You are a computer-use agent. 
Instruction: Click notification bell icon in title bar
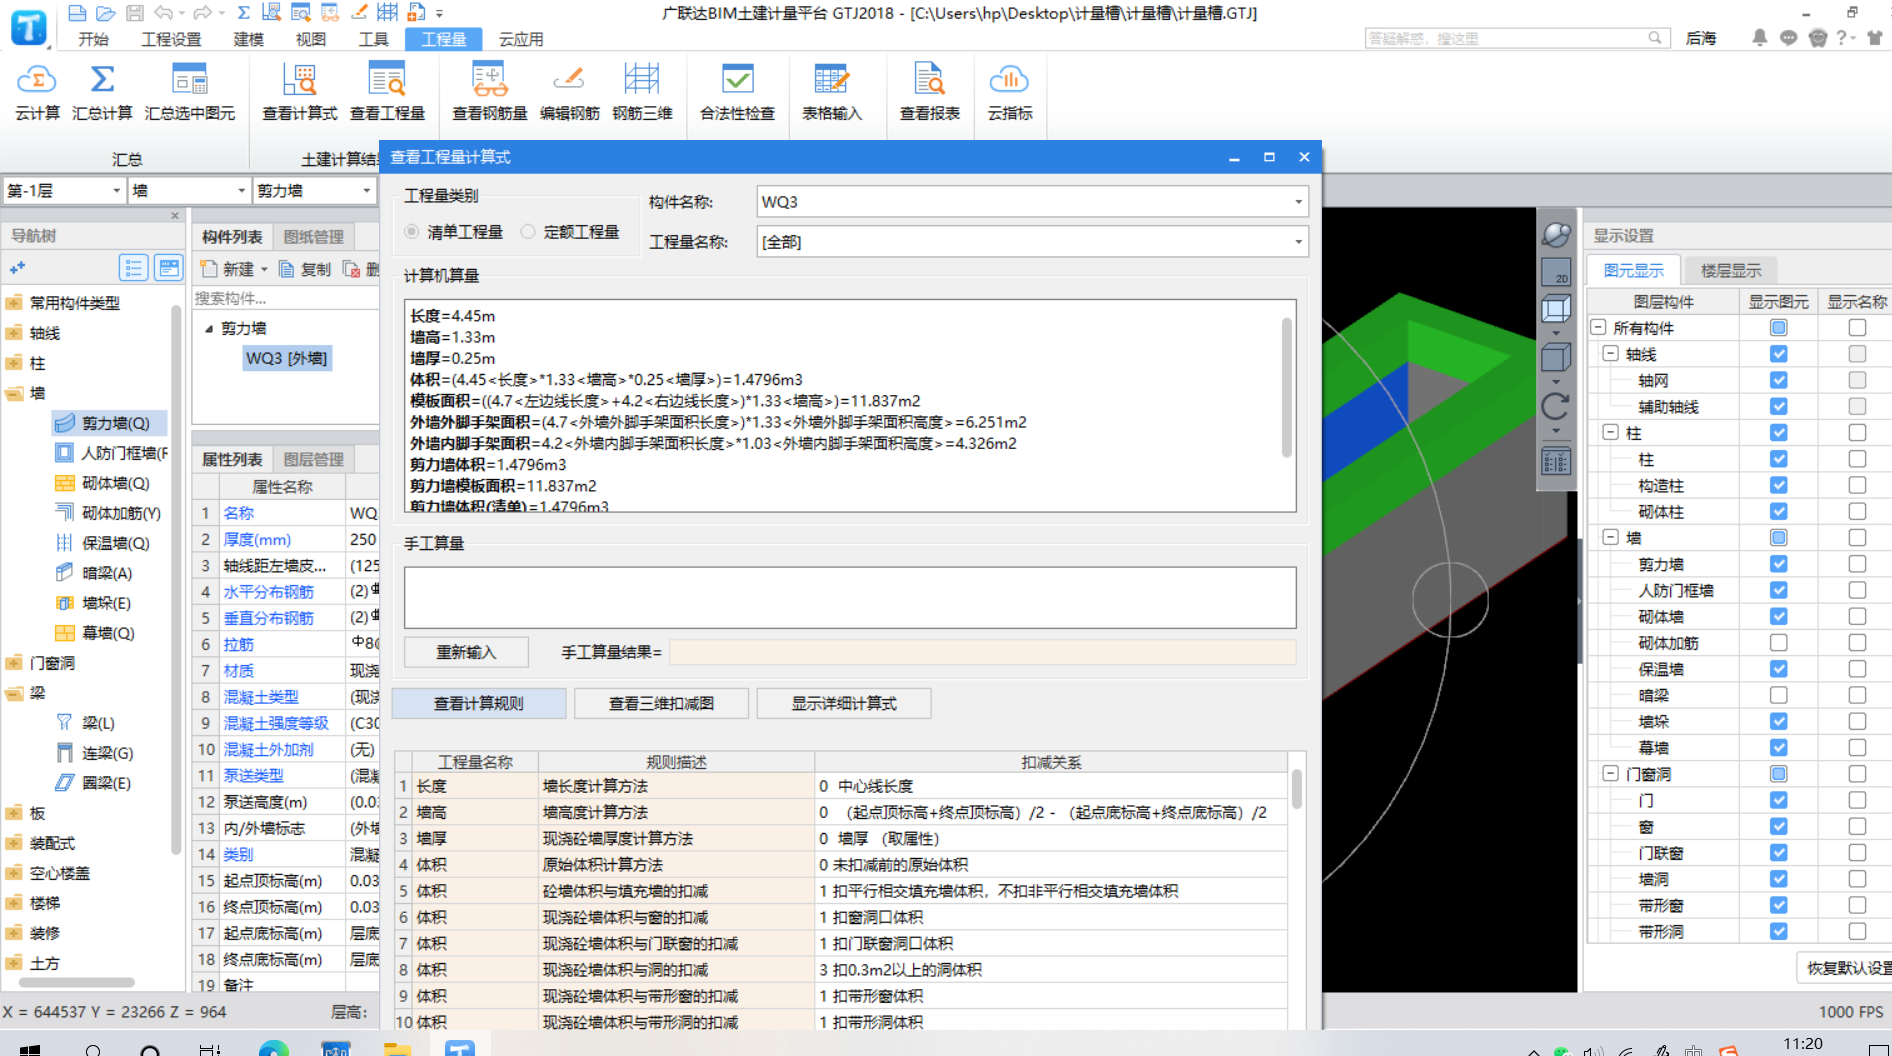pos(1760,38)
